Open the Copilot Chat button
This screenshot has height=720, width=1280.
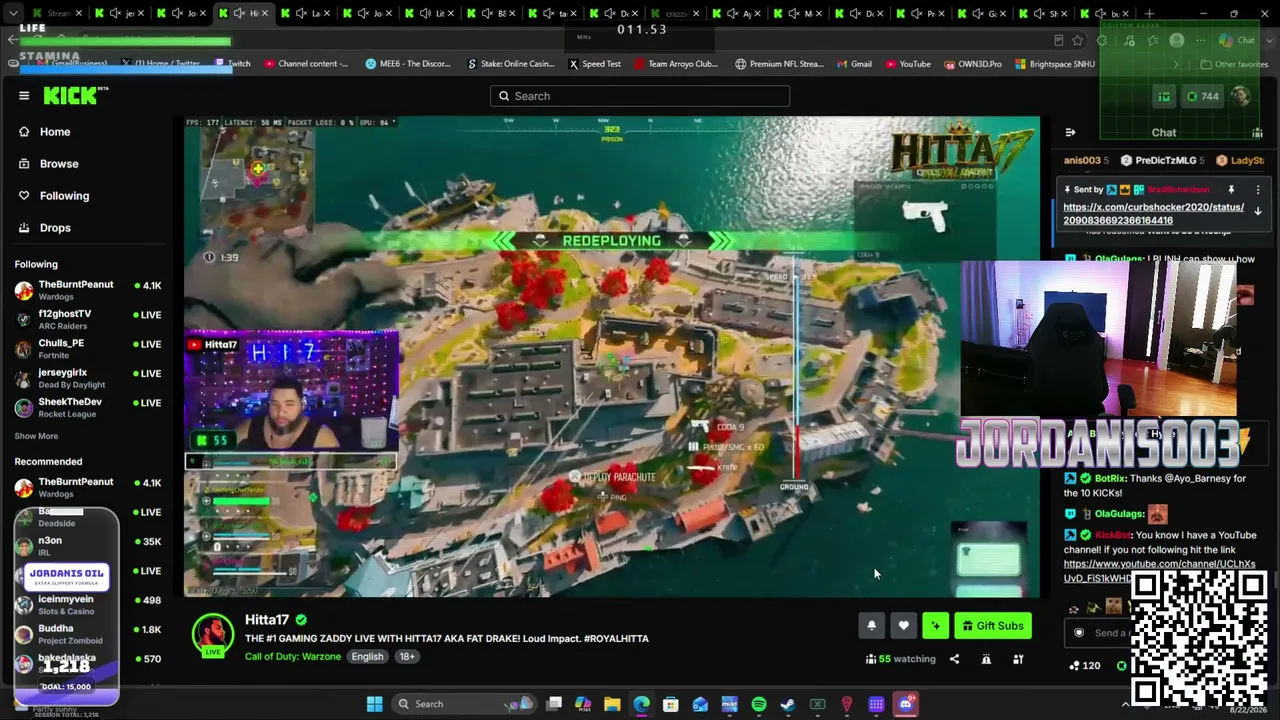1238,40
